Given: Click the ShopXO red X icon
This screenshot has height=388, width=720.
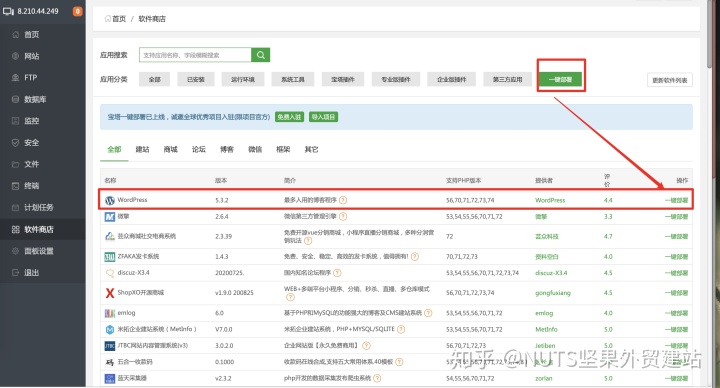Looking at the screenshot, I should (x=110, y=293).
